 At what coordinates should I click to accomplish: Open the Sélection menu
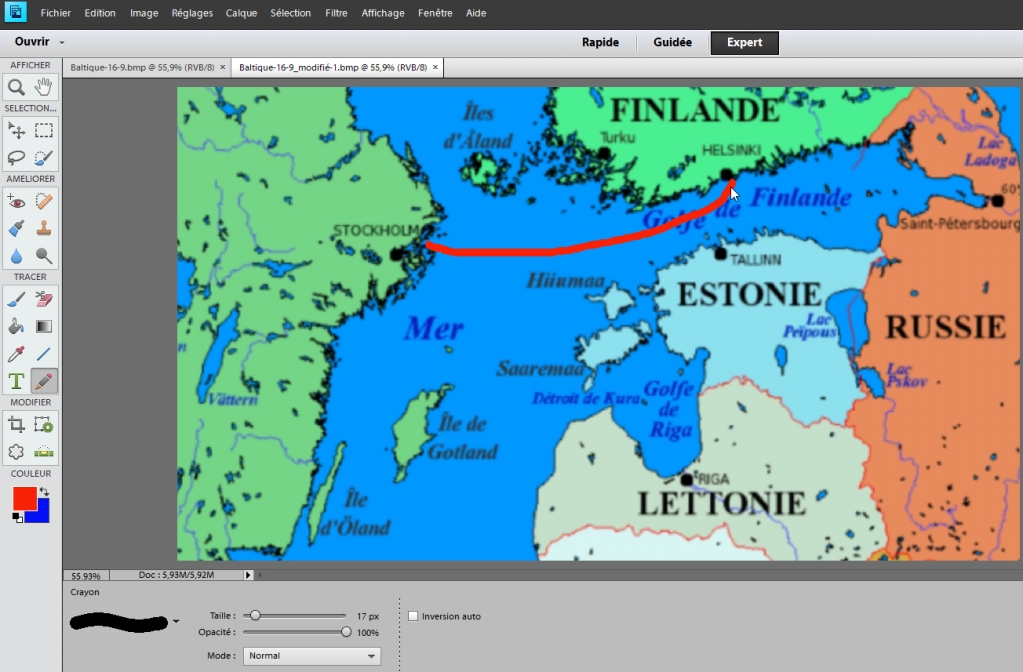(290, 13)
